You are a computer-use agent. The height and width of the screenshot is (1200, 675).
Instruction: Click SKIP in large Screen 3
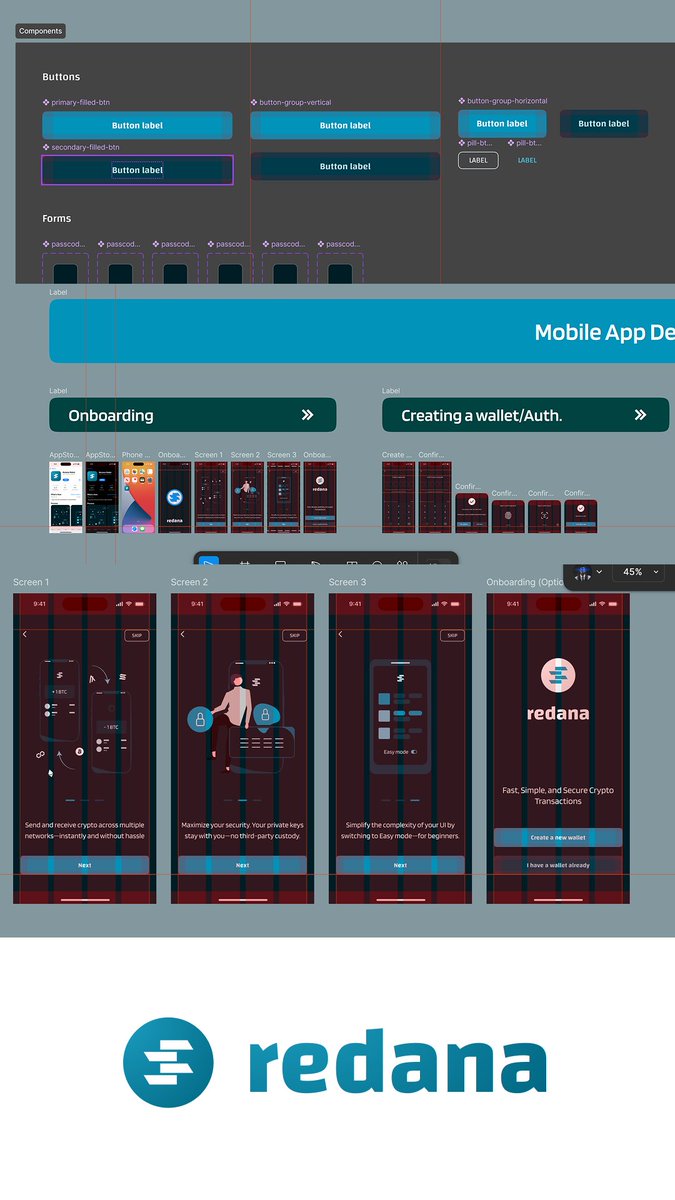click(x=452, y=635)
